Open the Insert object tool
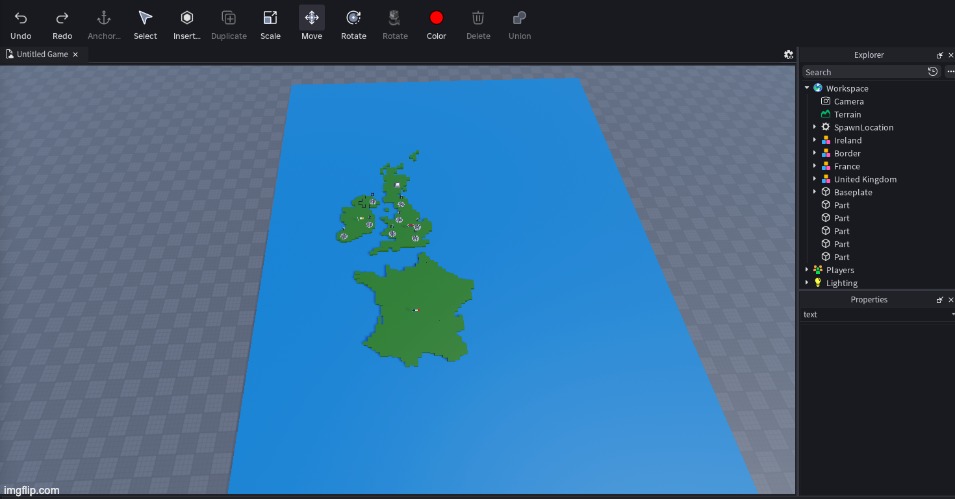This screenshot has height=499, width=955. click(x=186, y=18)
